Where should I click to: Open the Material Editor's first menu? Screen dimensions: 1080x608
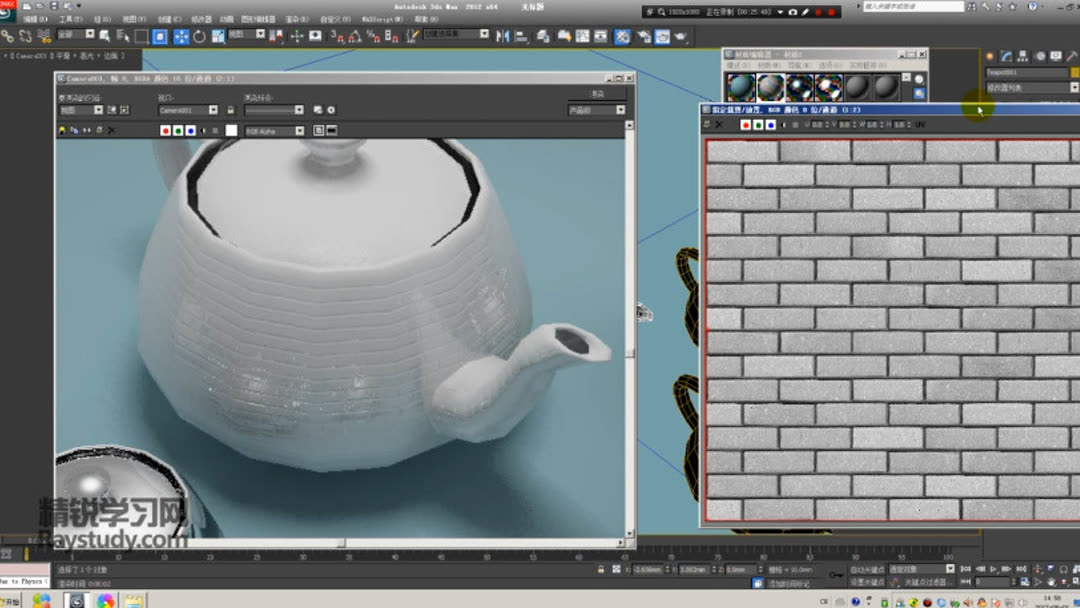click(737, 66)
